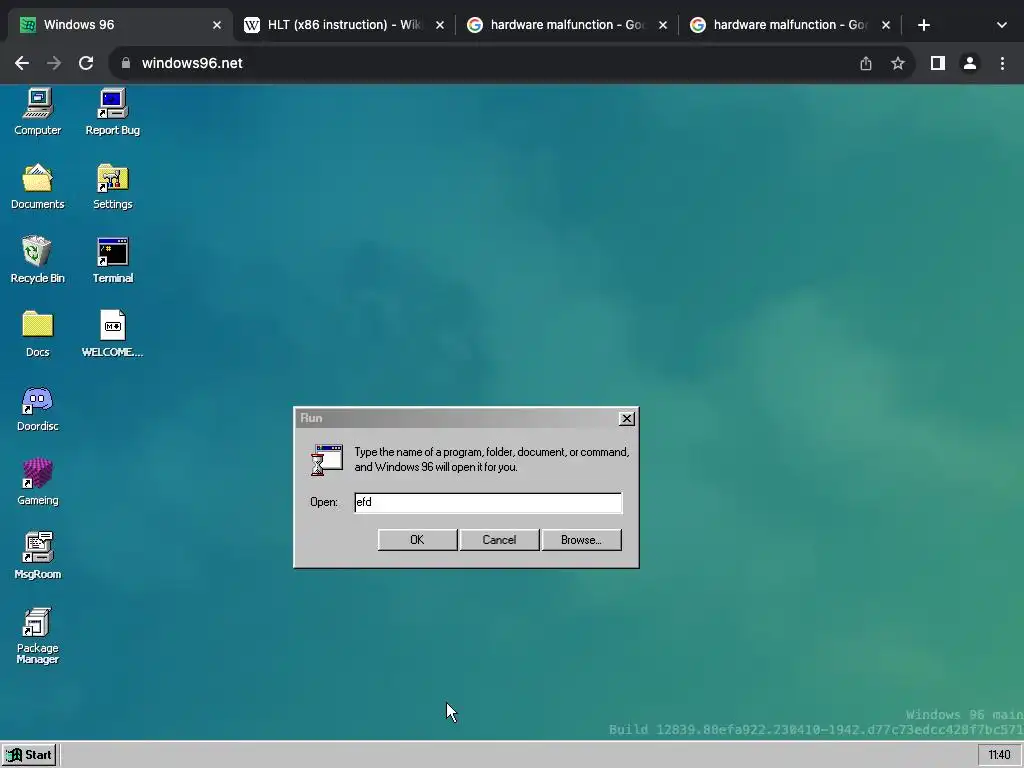1024x768 pixels.
Task: Confirm the Run dialog with OK
Action: (x=417, y=540)
